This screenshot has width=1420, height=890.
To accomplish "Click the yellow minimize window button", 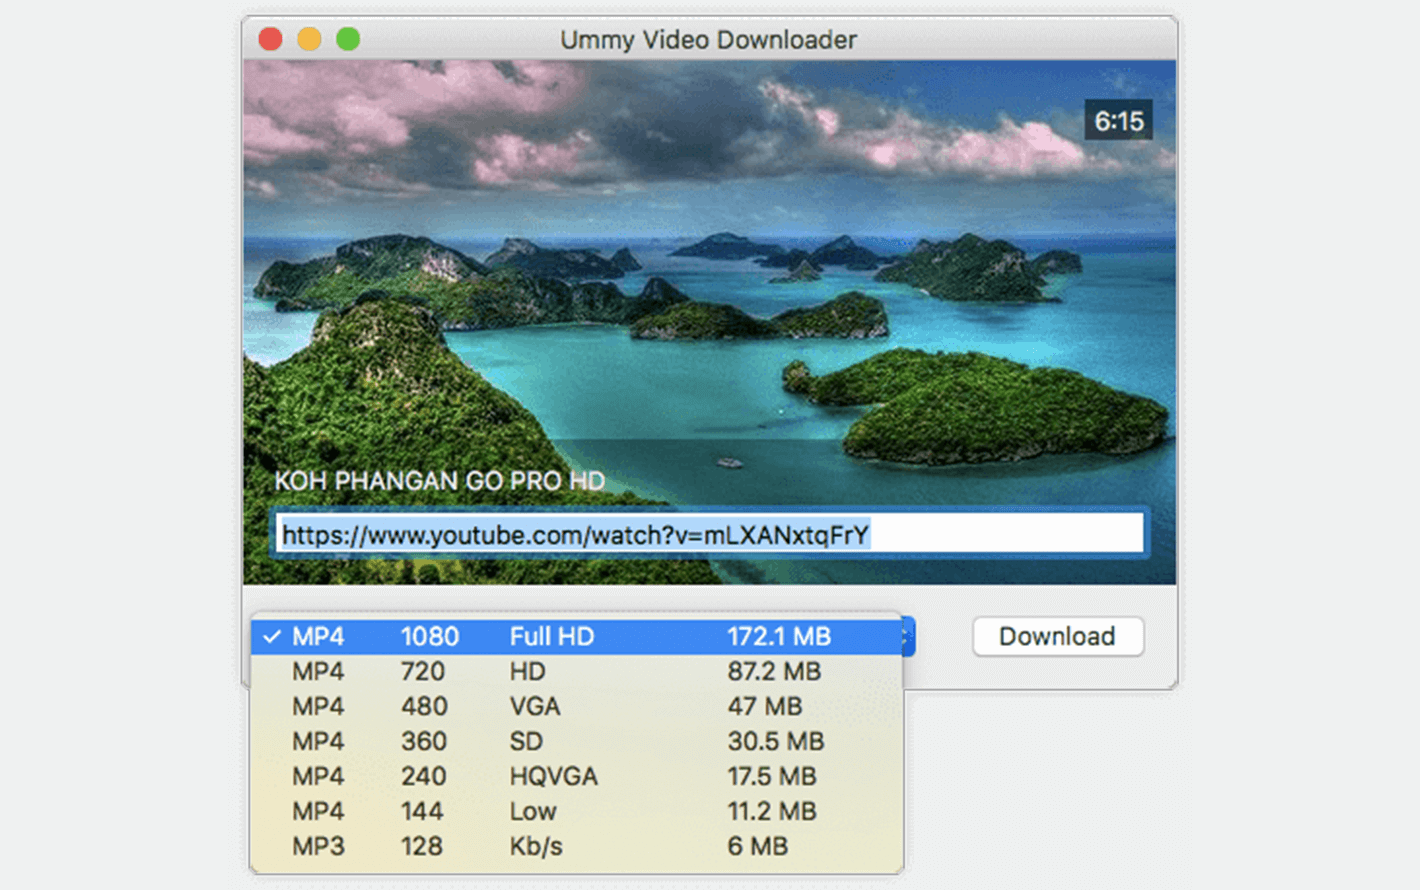I will pos(309,39).
